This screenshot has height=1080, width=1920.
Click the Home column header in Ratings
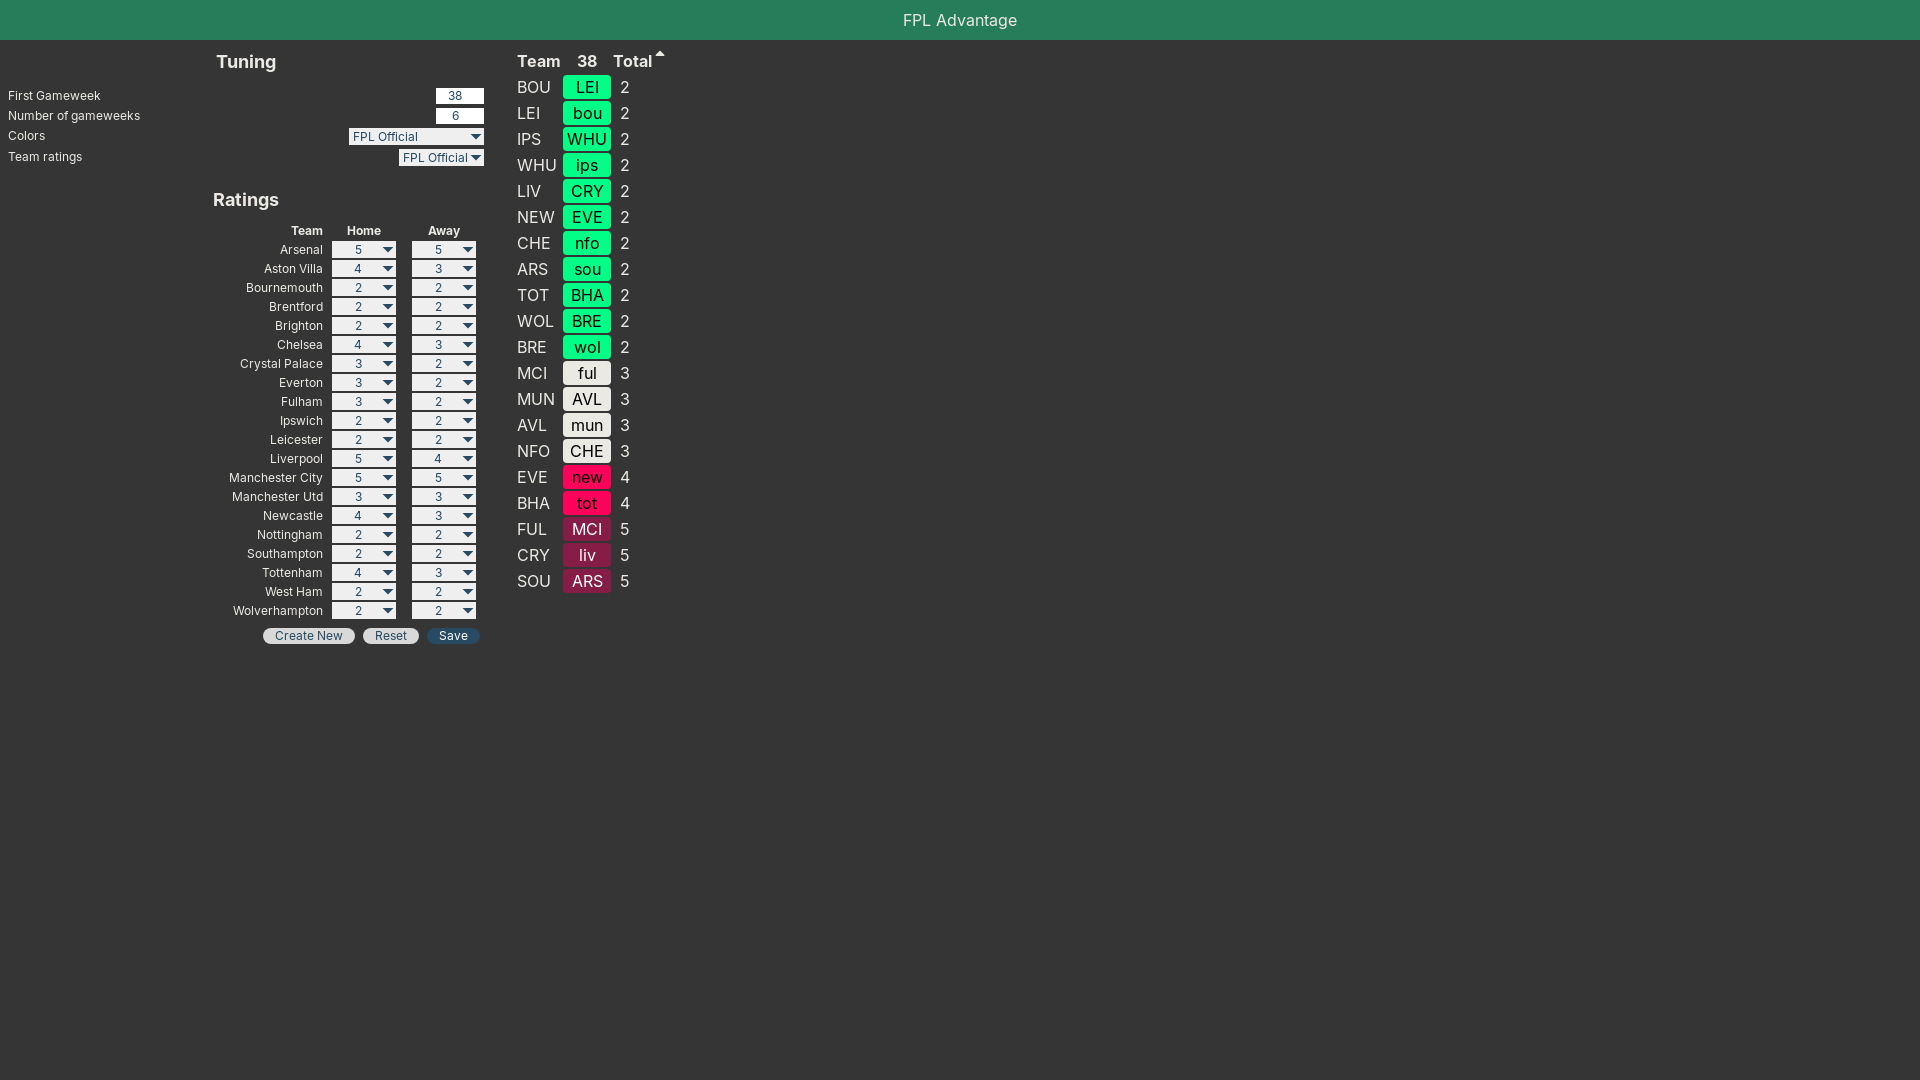[x=364, y=231]
